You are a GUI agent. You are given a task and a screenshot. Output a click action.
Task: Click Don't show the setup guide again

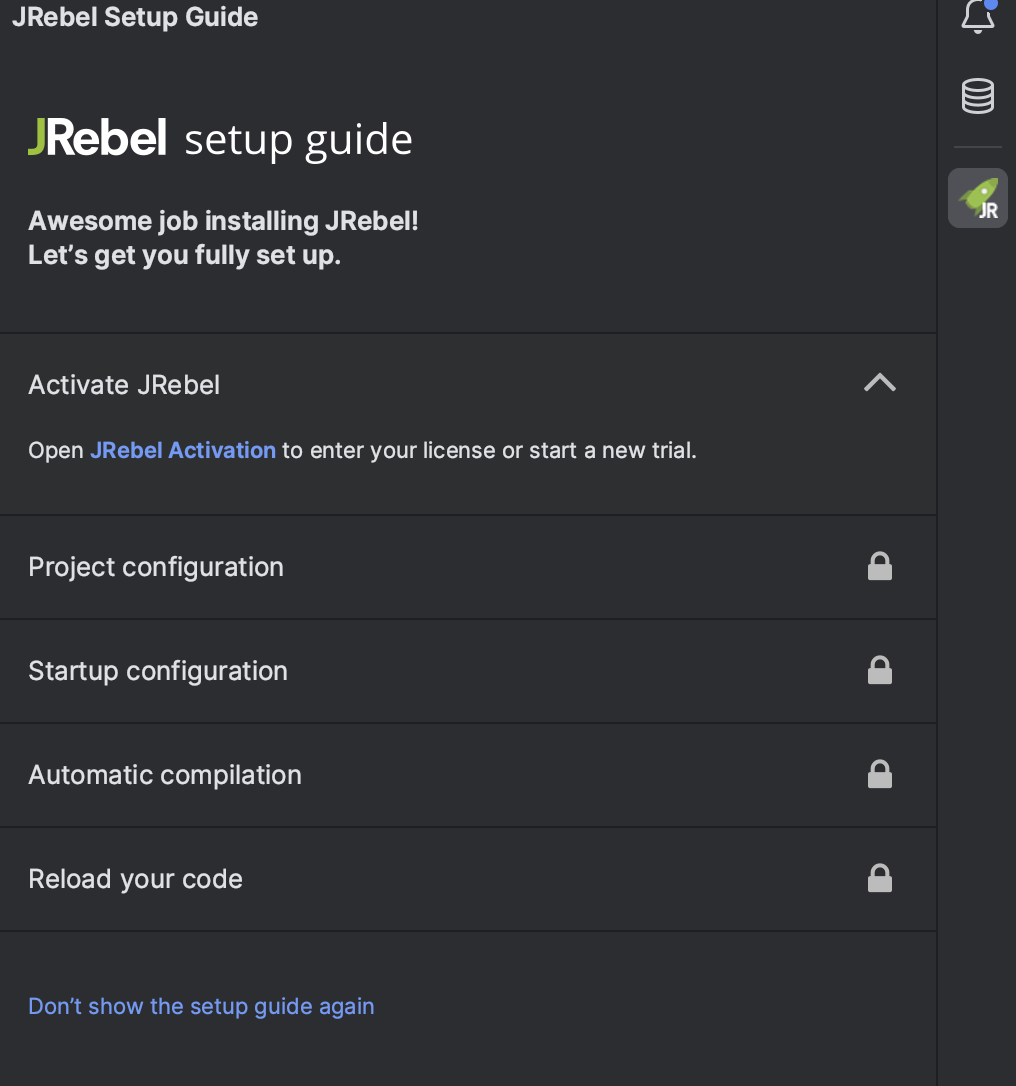pos(201,1006)
